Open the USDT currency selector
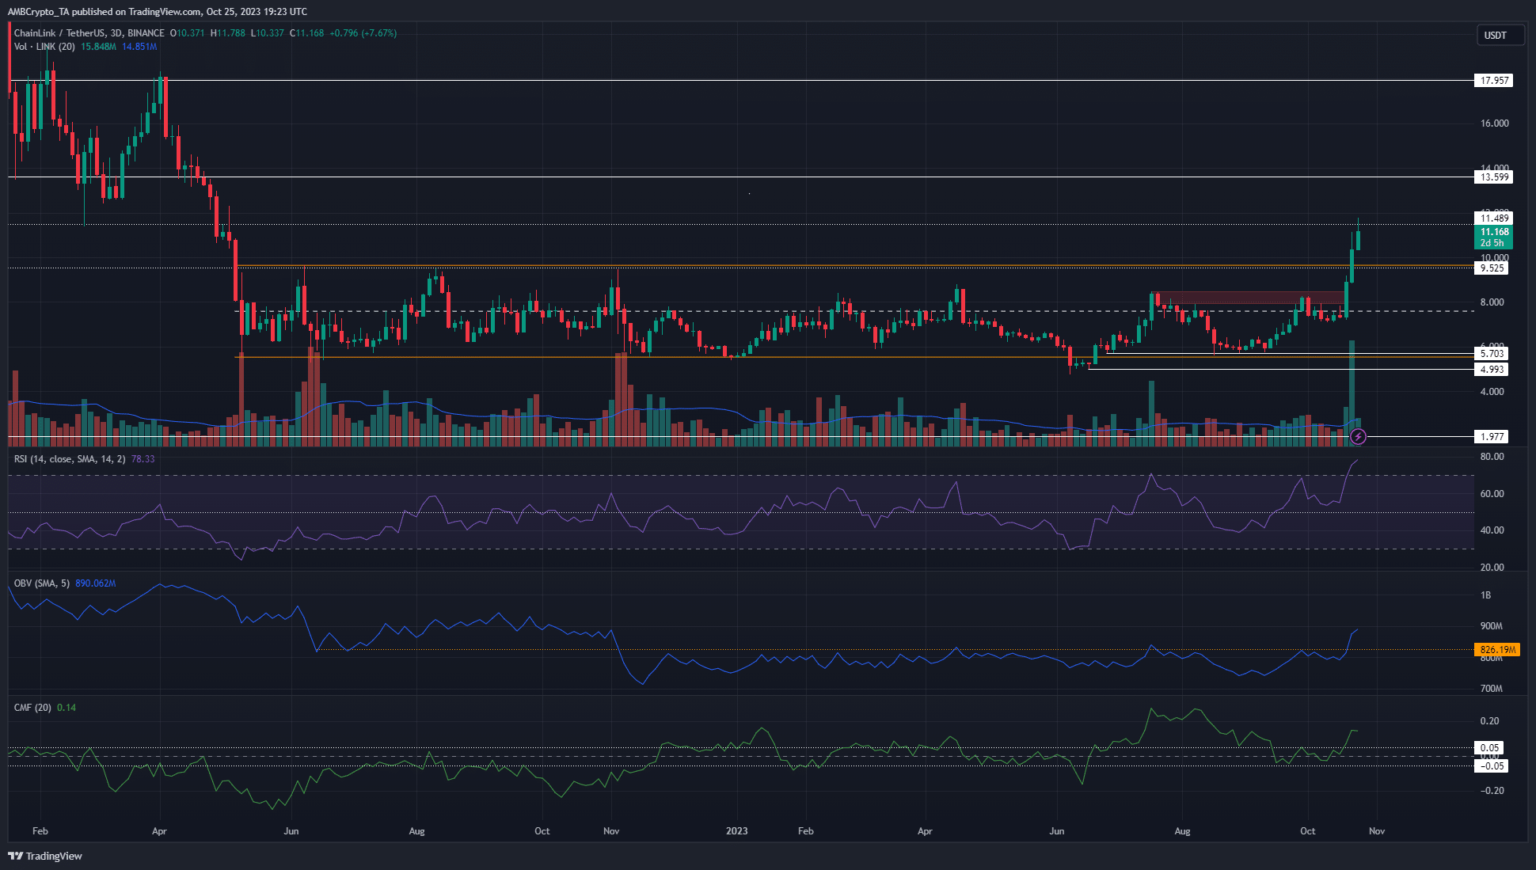 (1495, 35)
